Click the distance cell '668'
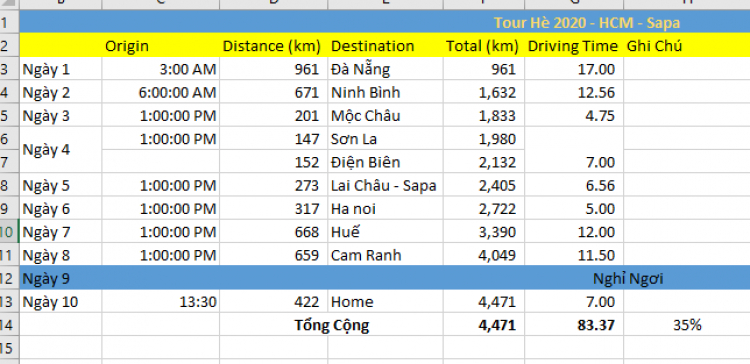 point(274,232)
